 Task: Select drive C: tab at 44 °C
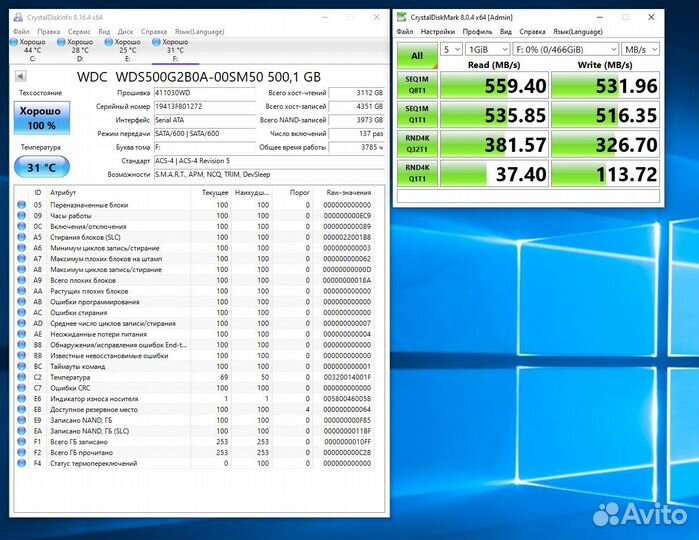click(32, 50)
